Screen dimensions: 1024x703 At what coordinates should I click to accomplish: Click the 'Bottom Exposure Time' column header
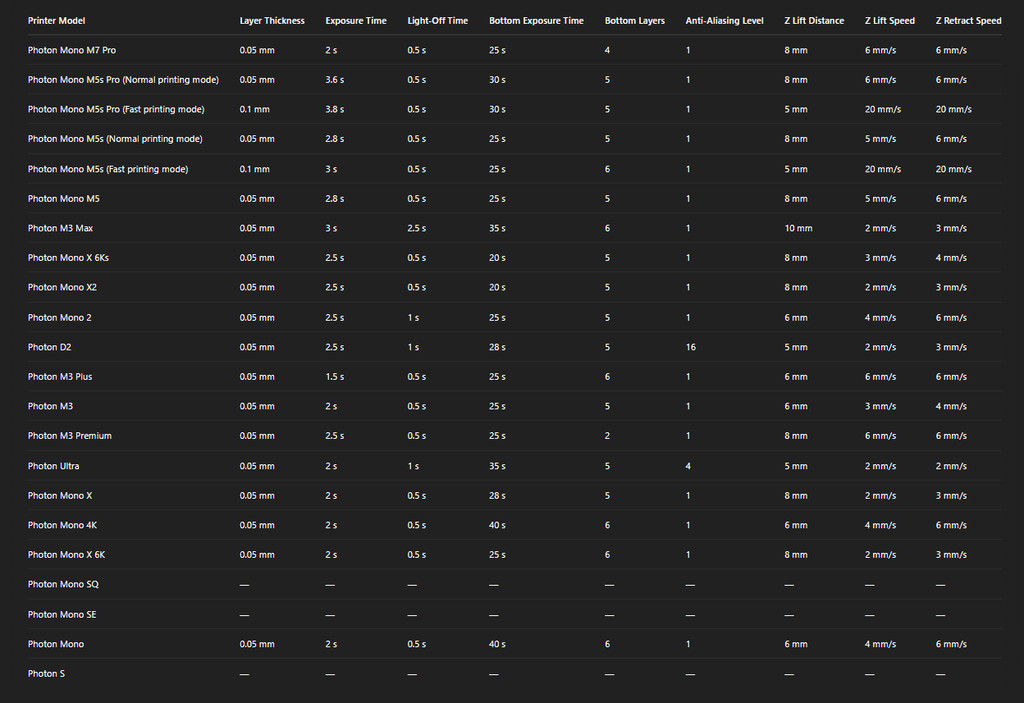coord(536,20)
